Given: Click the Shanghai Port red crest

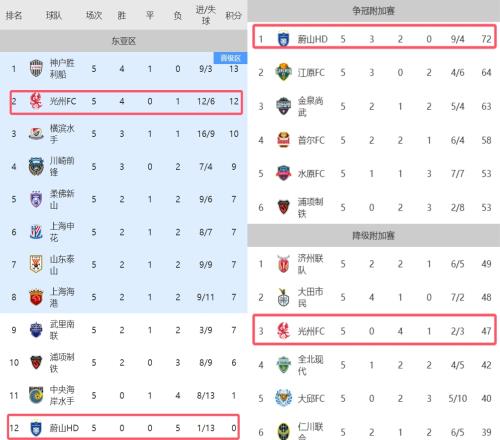Looking at the screenshot, I should coord(36,297).
